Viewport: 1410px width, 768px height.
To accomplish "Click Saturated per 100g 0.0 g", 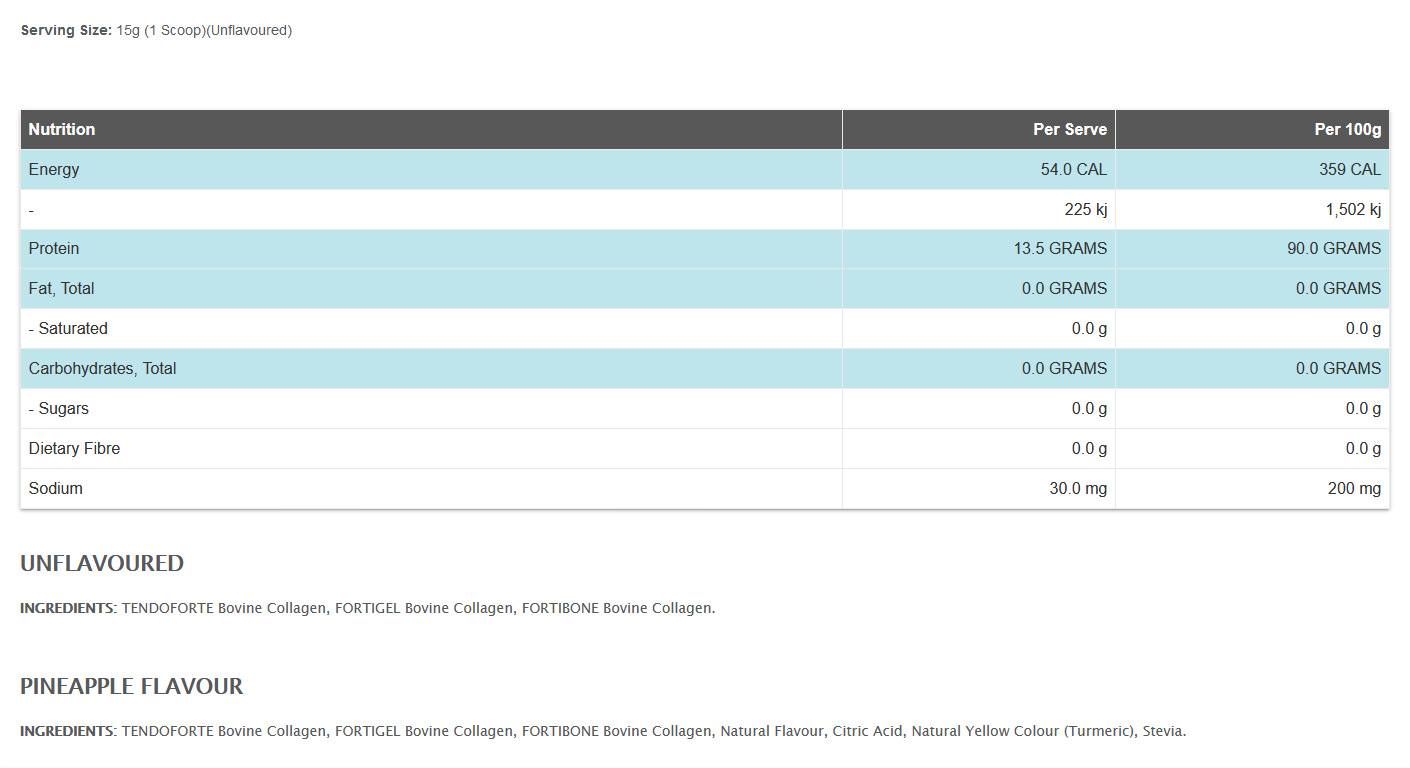I will (x=1363, y=328).
